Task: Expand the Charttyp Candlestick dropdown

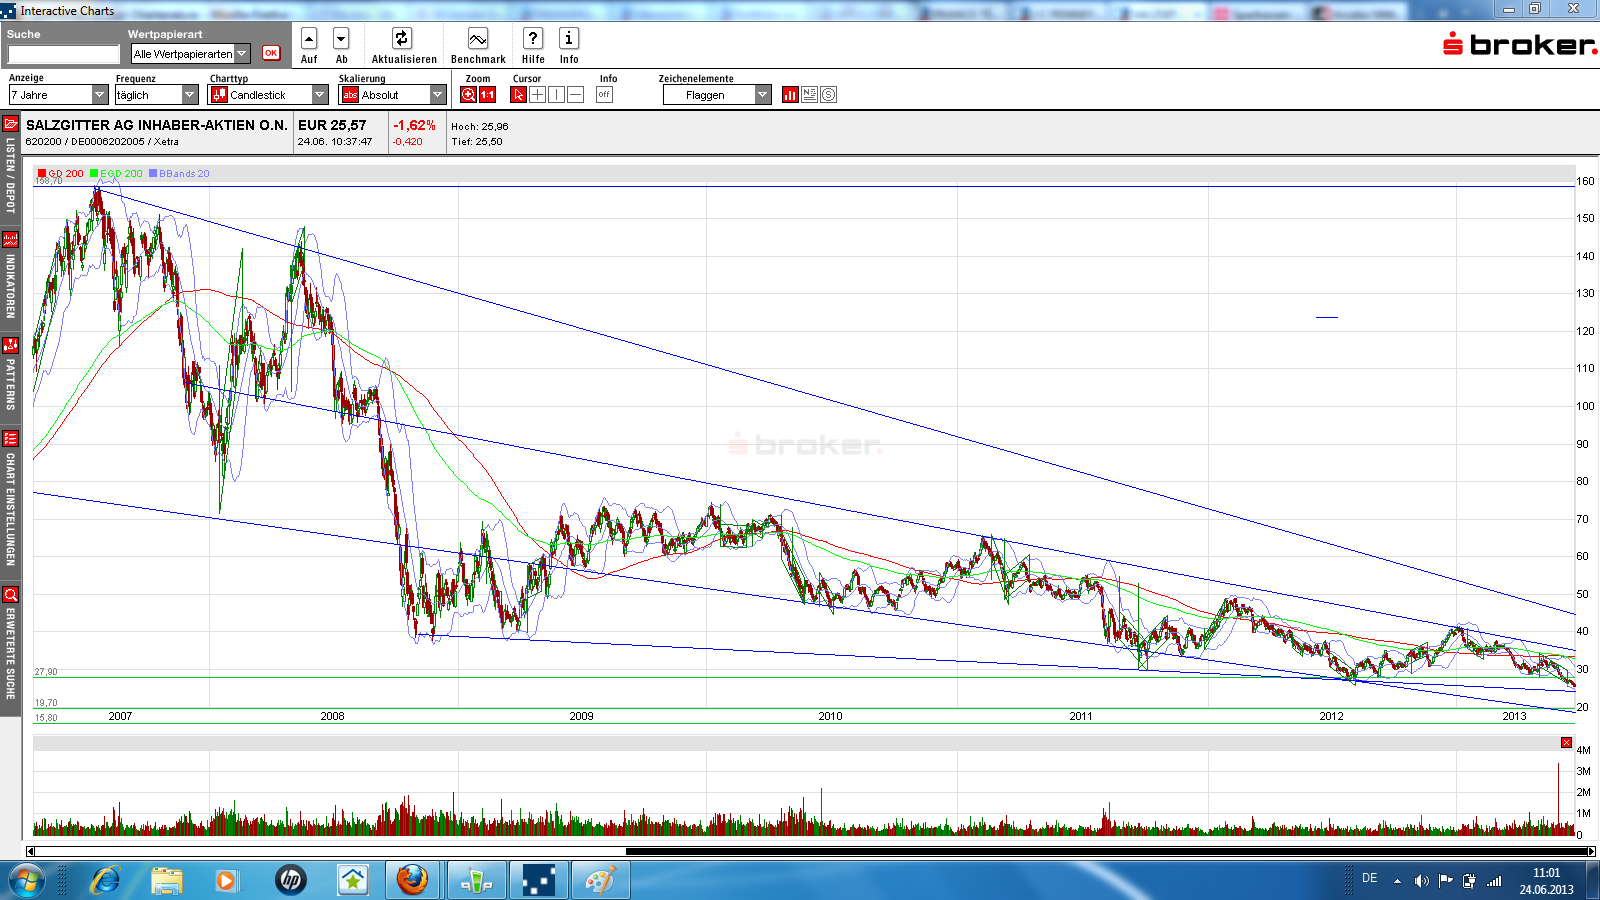Action: pyautogui.click(x=268, y=95)
